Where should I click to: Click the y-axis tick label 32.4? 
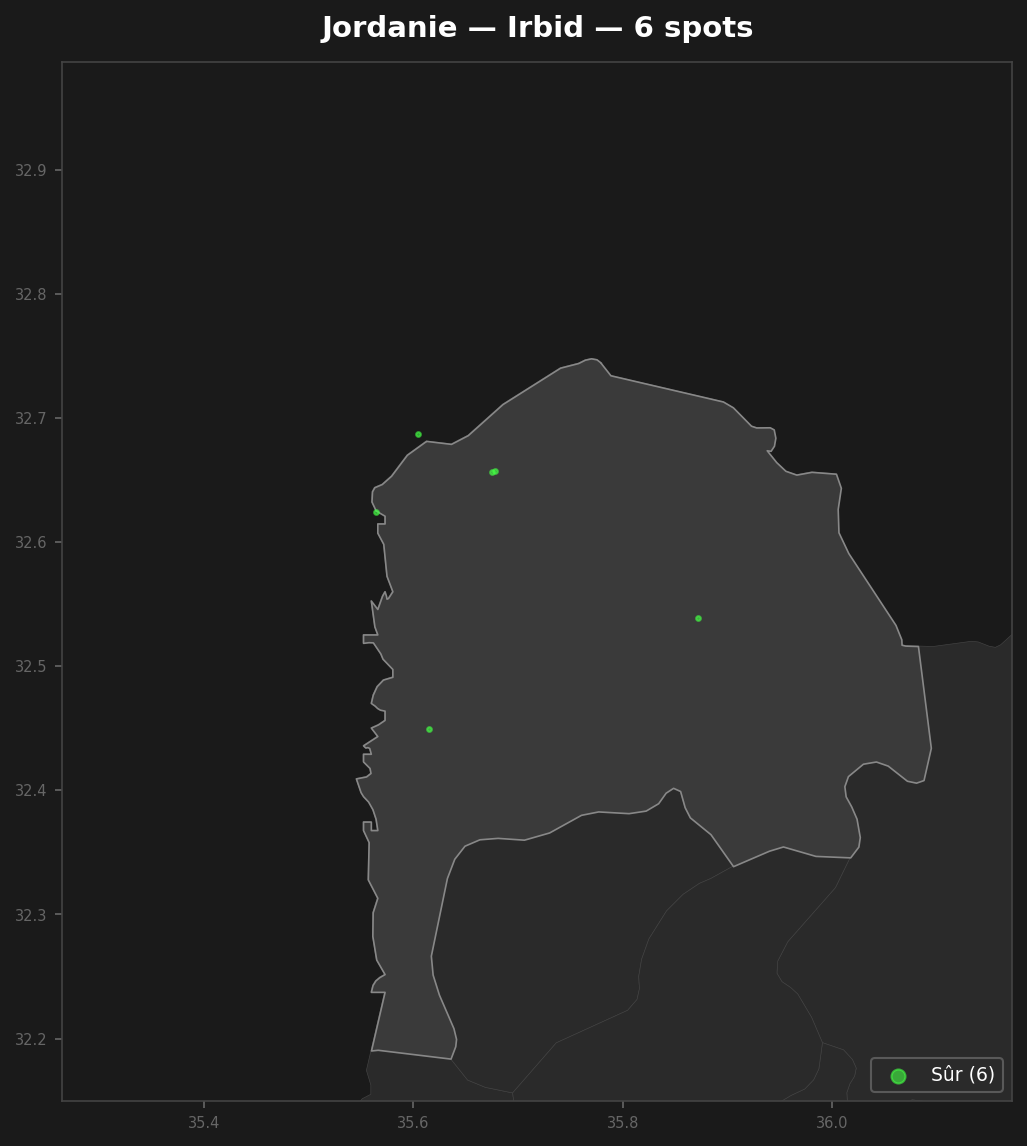tap(30, 791)
